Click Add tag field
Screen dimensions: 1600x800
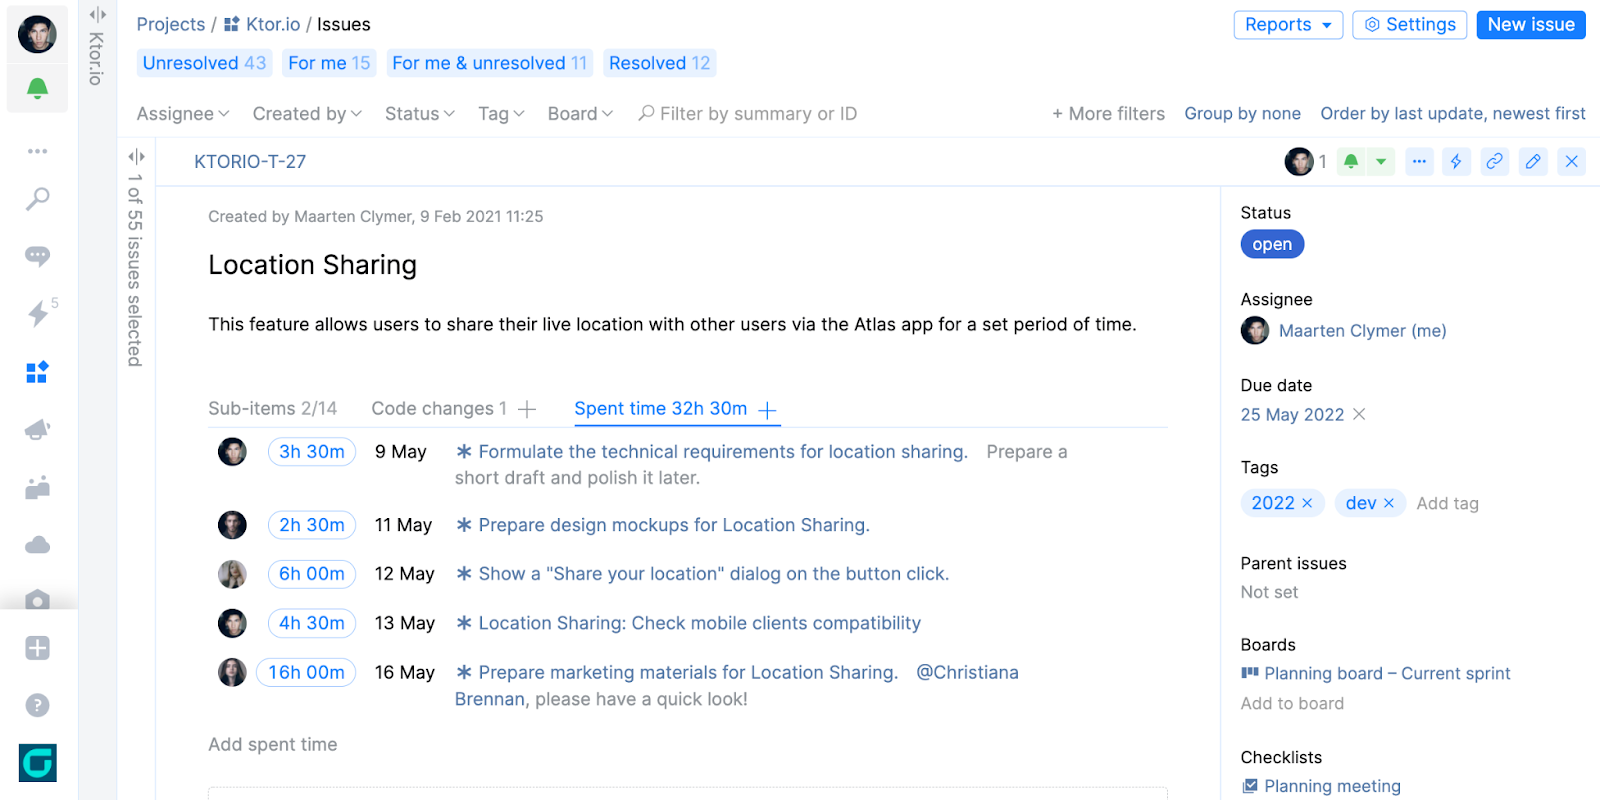click(x=1447, y=503)
